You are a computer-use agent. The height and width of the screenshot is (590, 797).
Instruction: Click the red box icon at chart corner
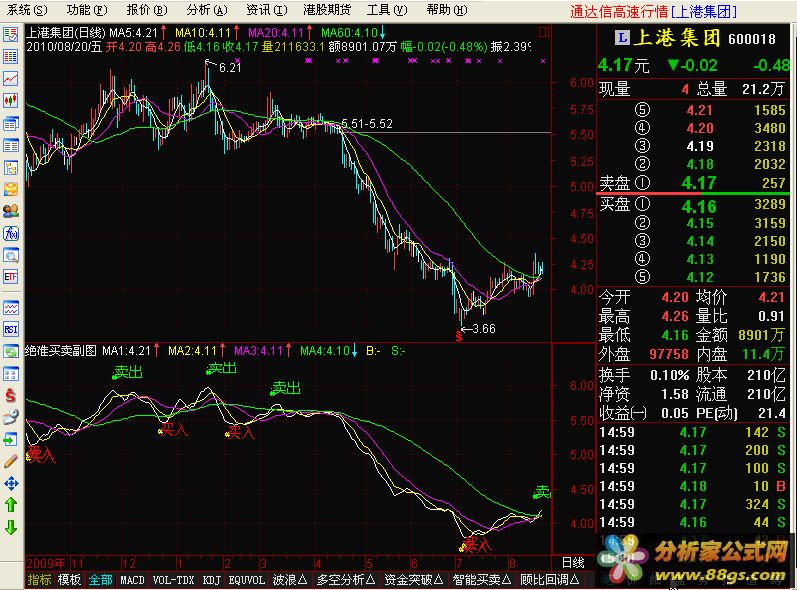(x=544, y=32)
